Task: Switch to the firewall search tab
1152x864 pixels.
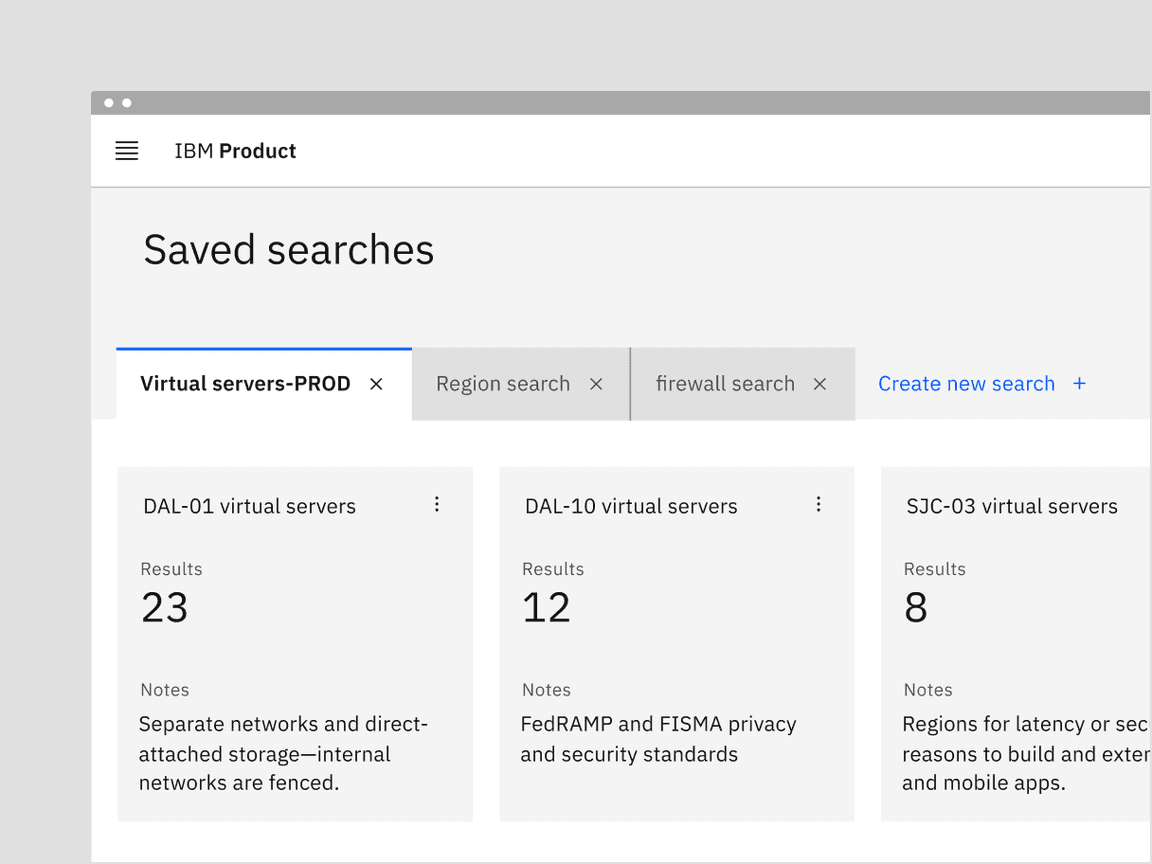Action: point(725,384)
